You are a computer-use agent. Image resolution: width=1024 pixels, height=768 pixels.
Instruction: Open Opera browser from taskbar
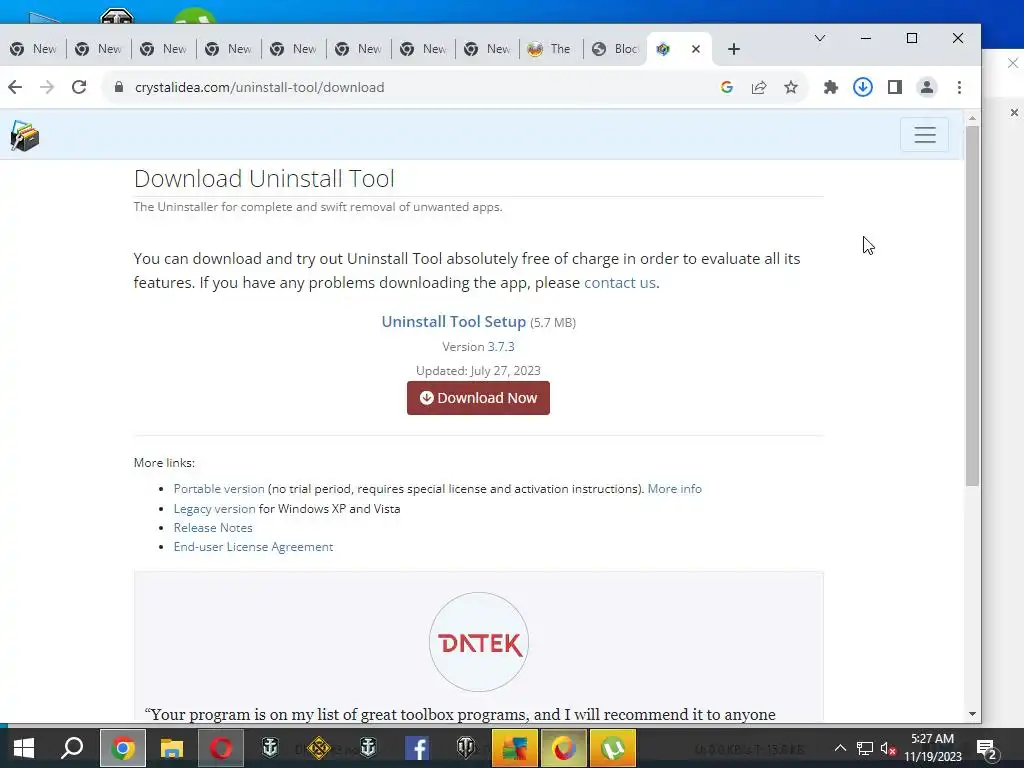221,748
